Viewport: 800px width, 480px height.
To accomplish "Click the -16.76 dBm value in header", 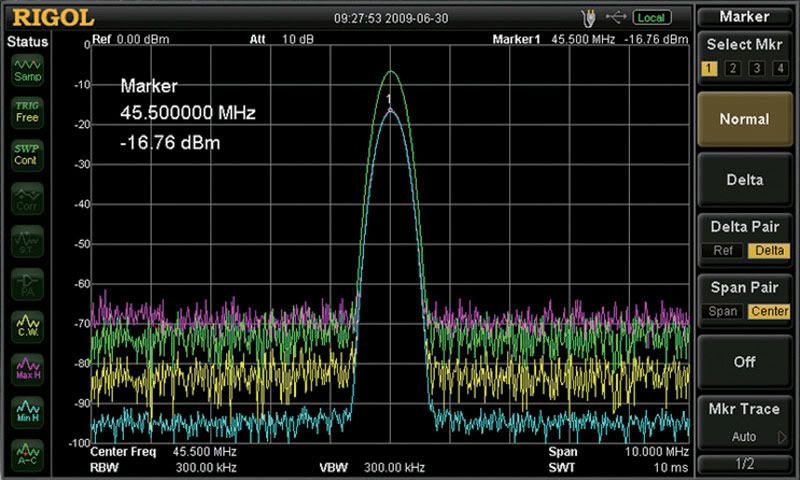I will coord(656,39).
